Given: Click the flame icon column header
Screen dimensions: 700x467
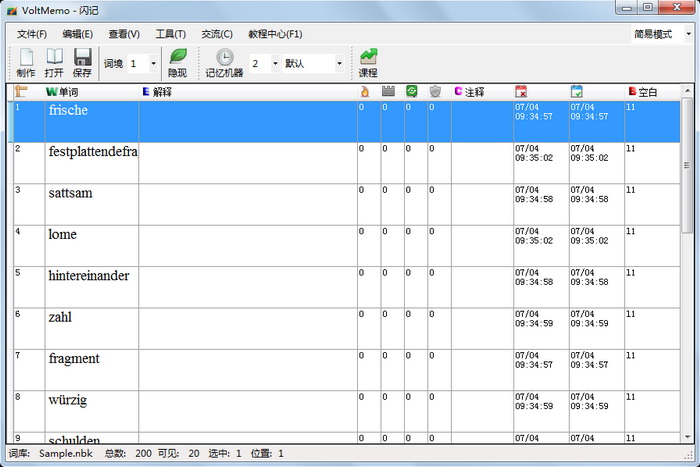Looking at the screenshot, I should coord(365,92).
